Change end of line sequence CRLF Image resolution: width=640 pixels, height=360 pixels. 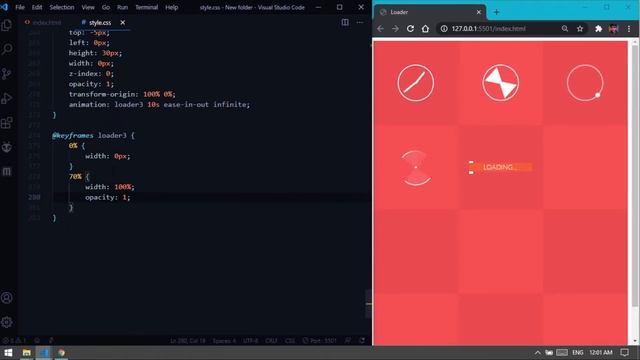tap(271, 340)
